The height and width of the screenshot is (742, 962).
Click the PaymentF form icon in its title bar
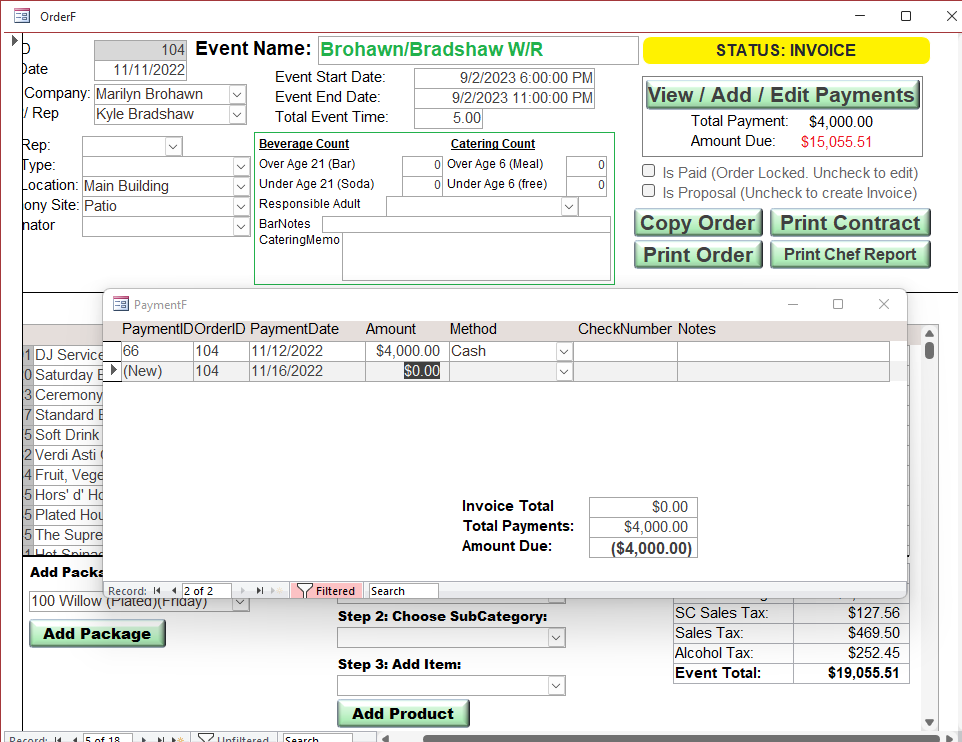click(x=121, y=304)
